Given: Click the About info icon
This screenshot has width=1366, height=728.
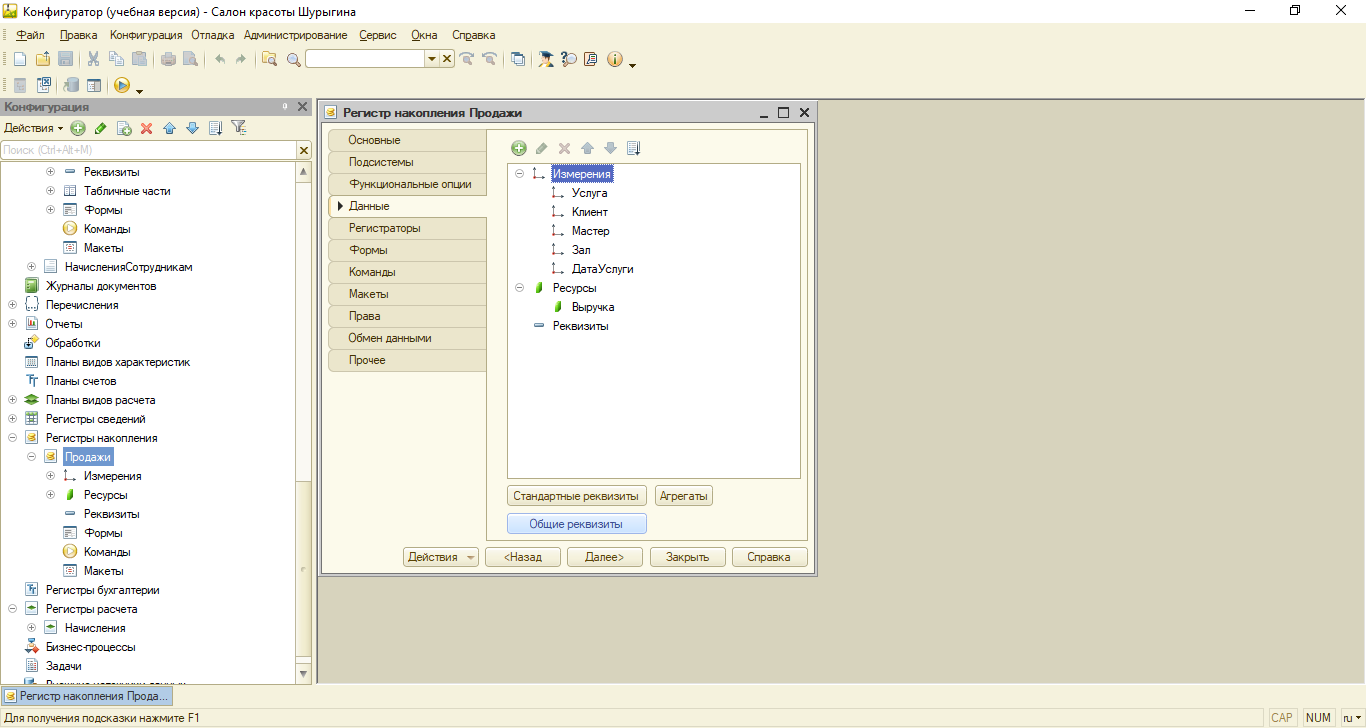Looking at the screenshot, I should 614,59.
